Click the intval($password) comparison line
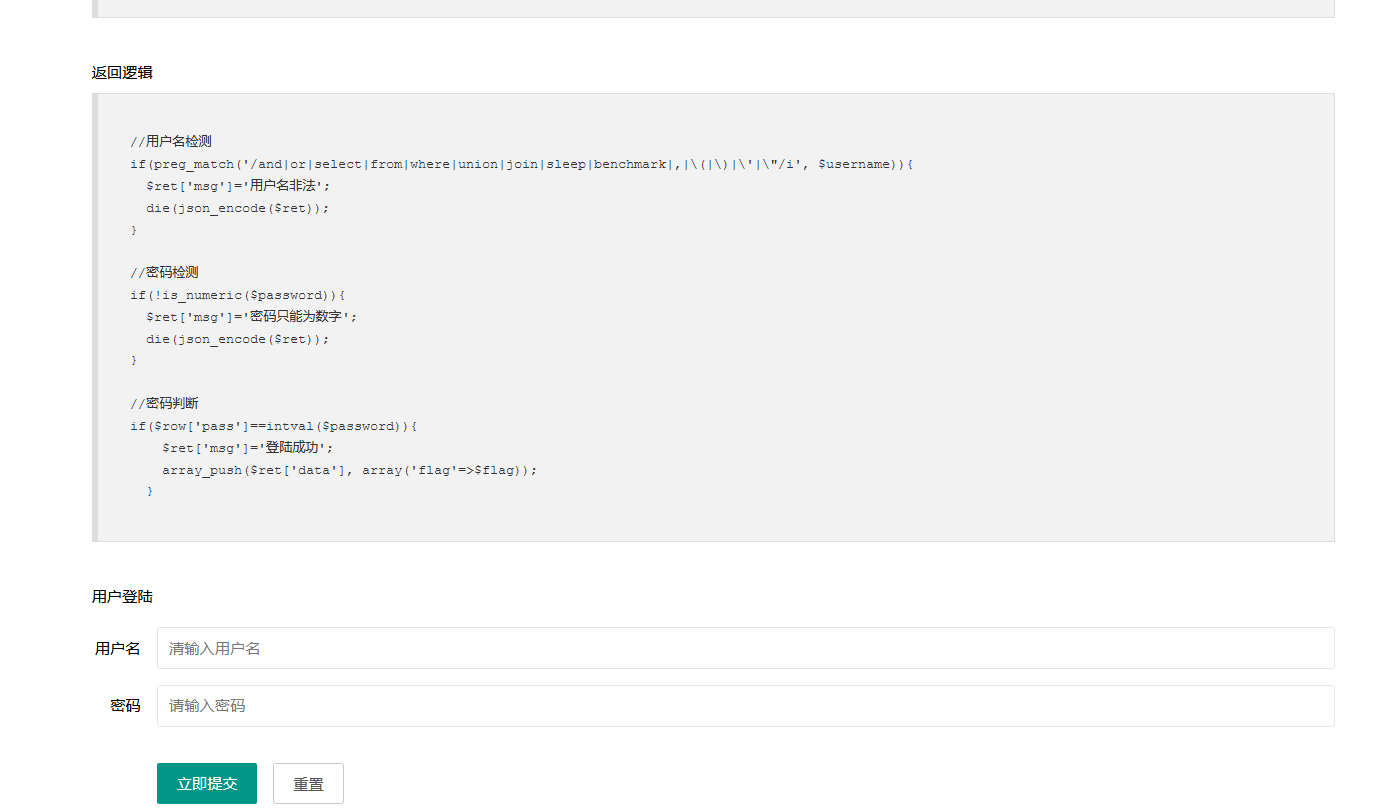Screen dimensions: 1394x811 (x=274, y=426)
